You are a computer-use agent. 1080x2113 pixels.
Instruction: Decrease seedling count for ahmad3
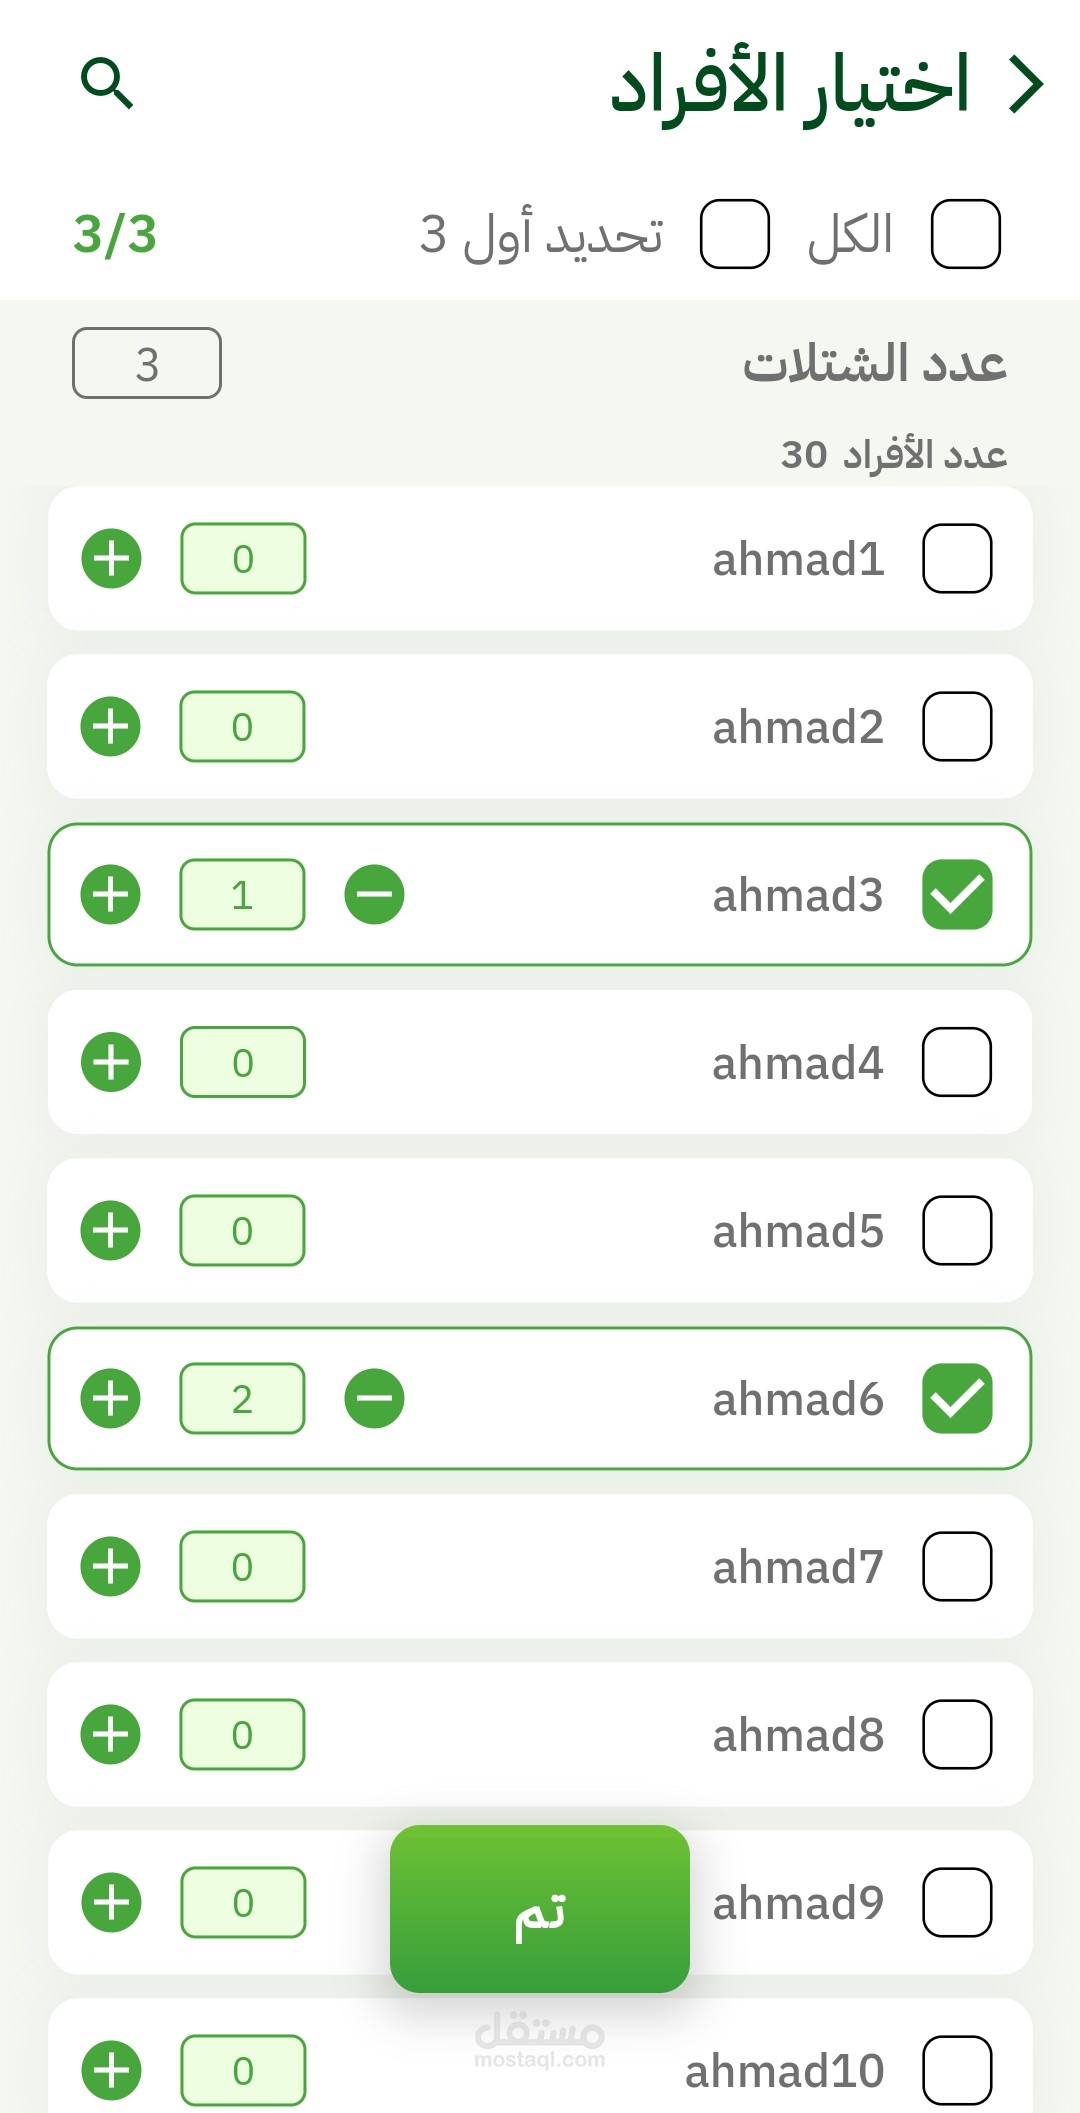coord(374,894)
